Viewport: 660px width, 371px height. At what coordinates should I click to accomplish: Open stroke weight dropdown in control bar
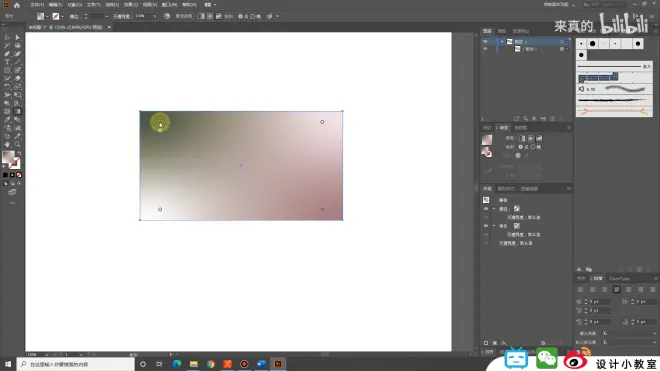pyautogui.click(x=106, y=16)
